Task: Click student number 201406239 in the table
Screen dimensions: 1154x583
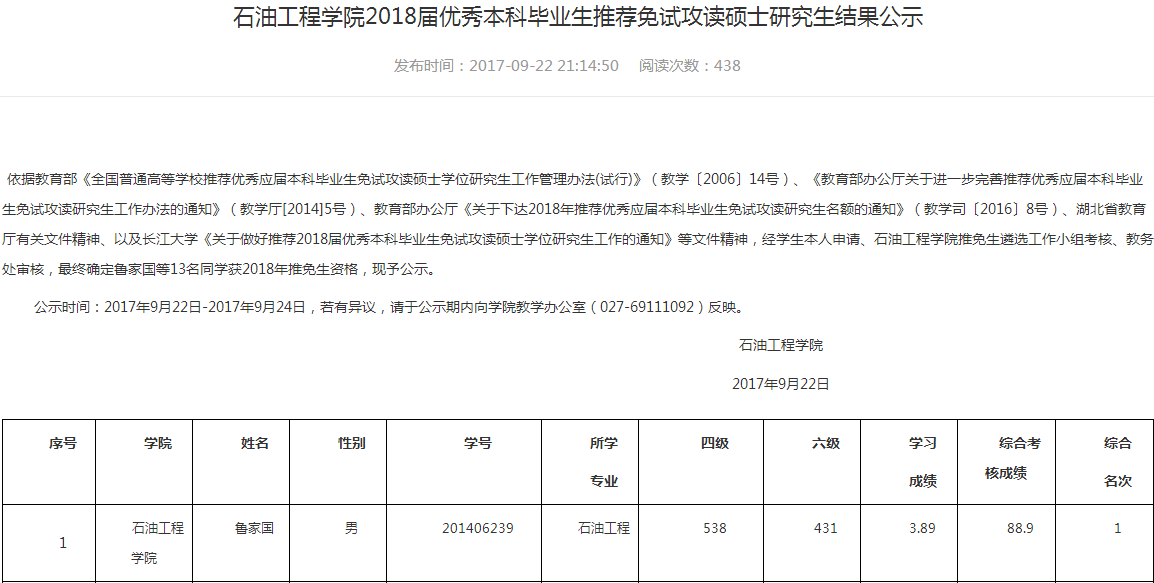Action: click(x=477, y=528)
